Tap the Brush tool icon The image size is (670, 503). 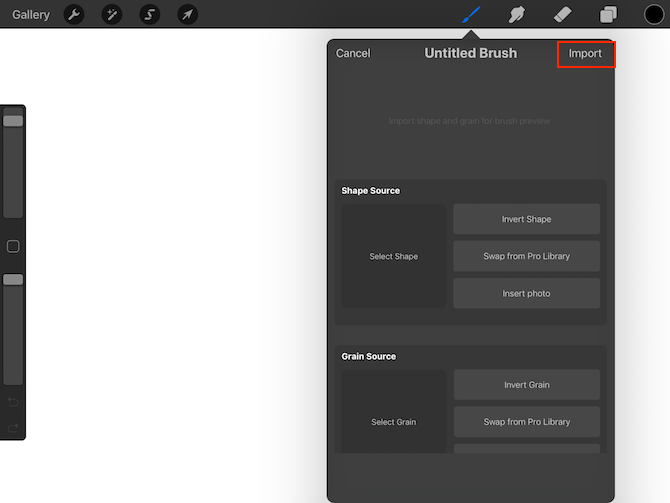coord(471,14)
